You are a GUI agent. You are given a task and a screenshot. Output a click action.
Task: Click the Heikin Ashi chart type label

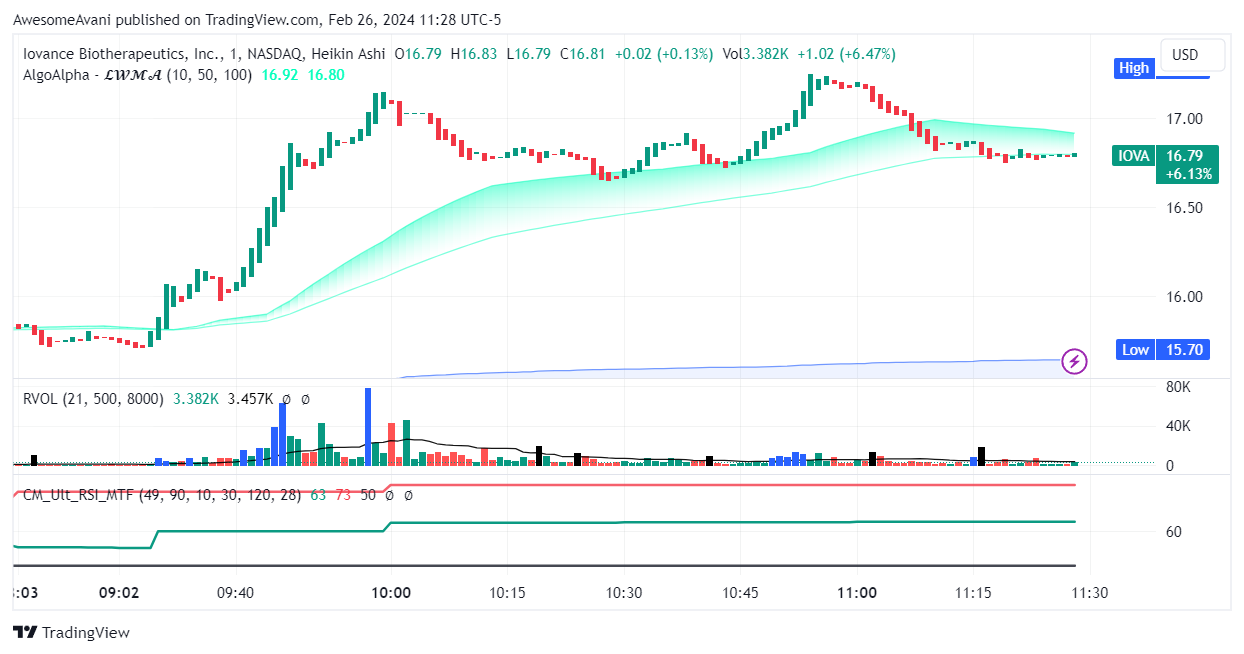click(348, 54)
